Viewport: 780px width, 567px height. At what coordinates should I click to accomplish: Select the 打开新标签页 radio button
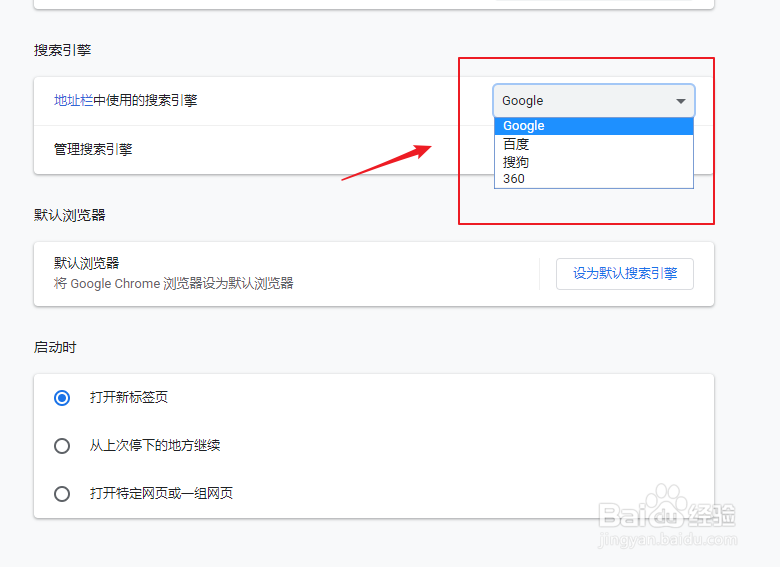pyautogui.click(x=62, y=398)
